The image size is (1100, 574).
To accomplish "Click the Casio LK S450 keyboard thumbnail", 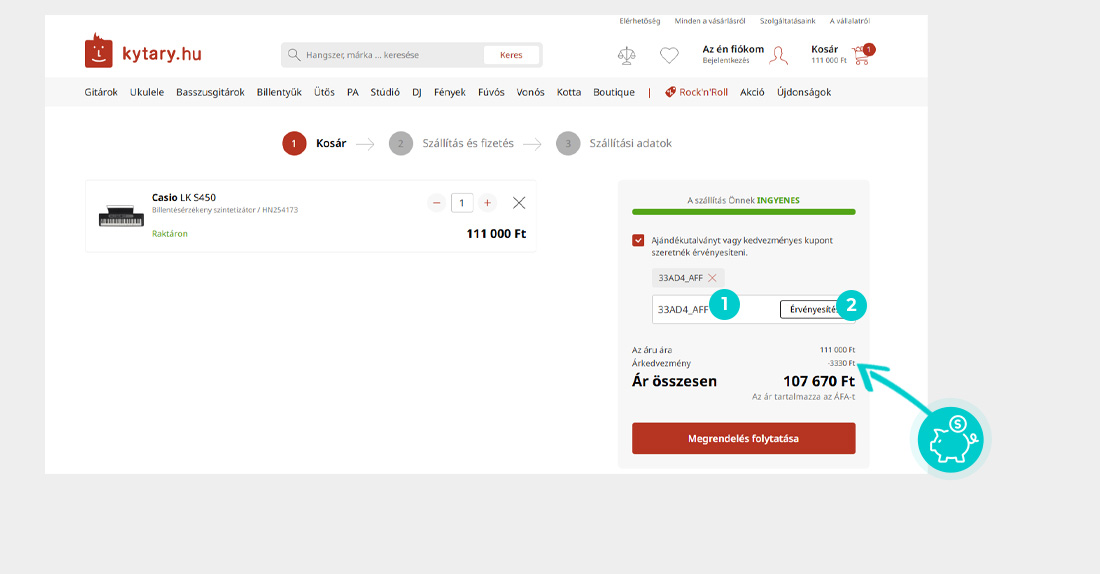I will point(121,216).
